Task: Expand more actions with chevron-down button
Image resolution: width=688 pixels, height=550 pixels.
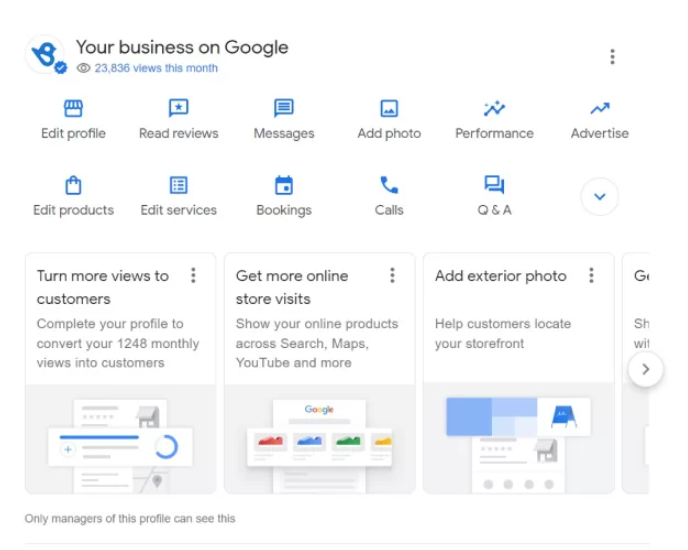Action: click(x=600, y=196)
